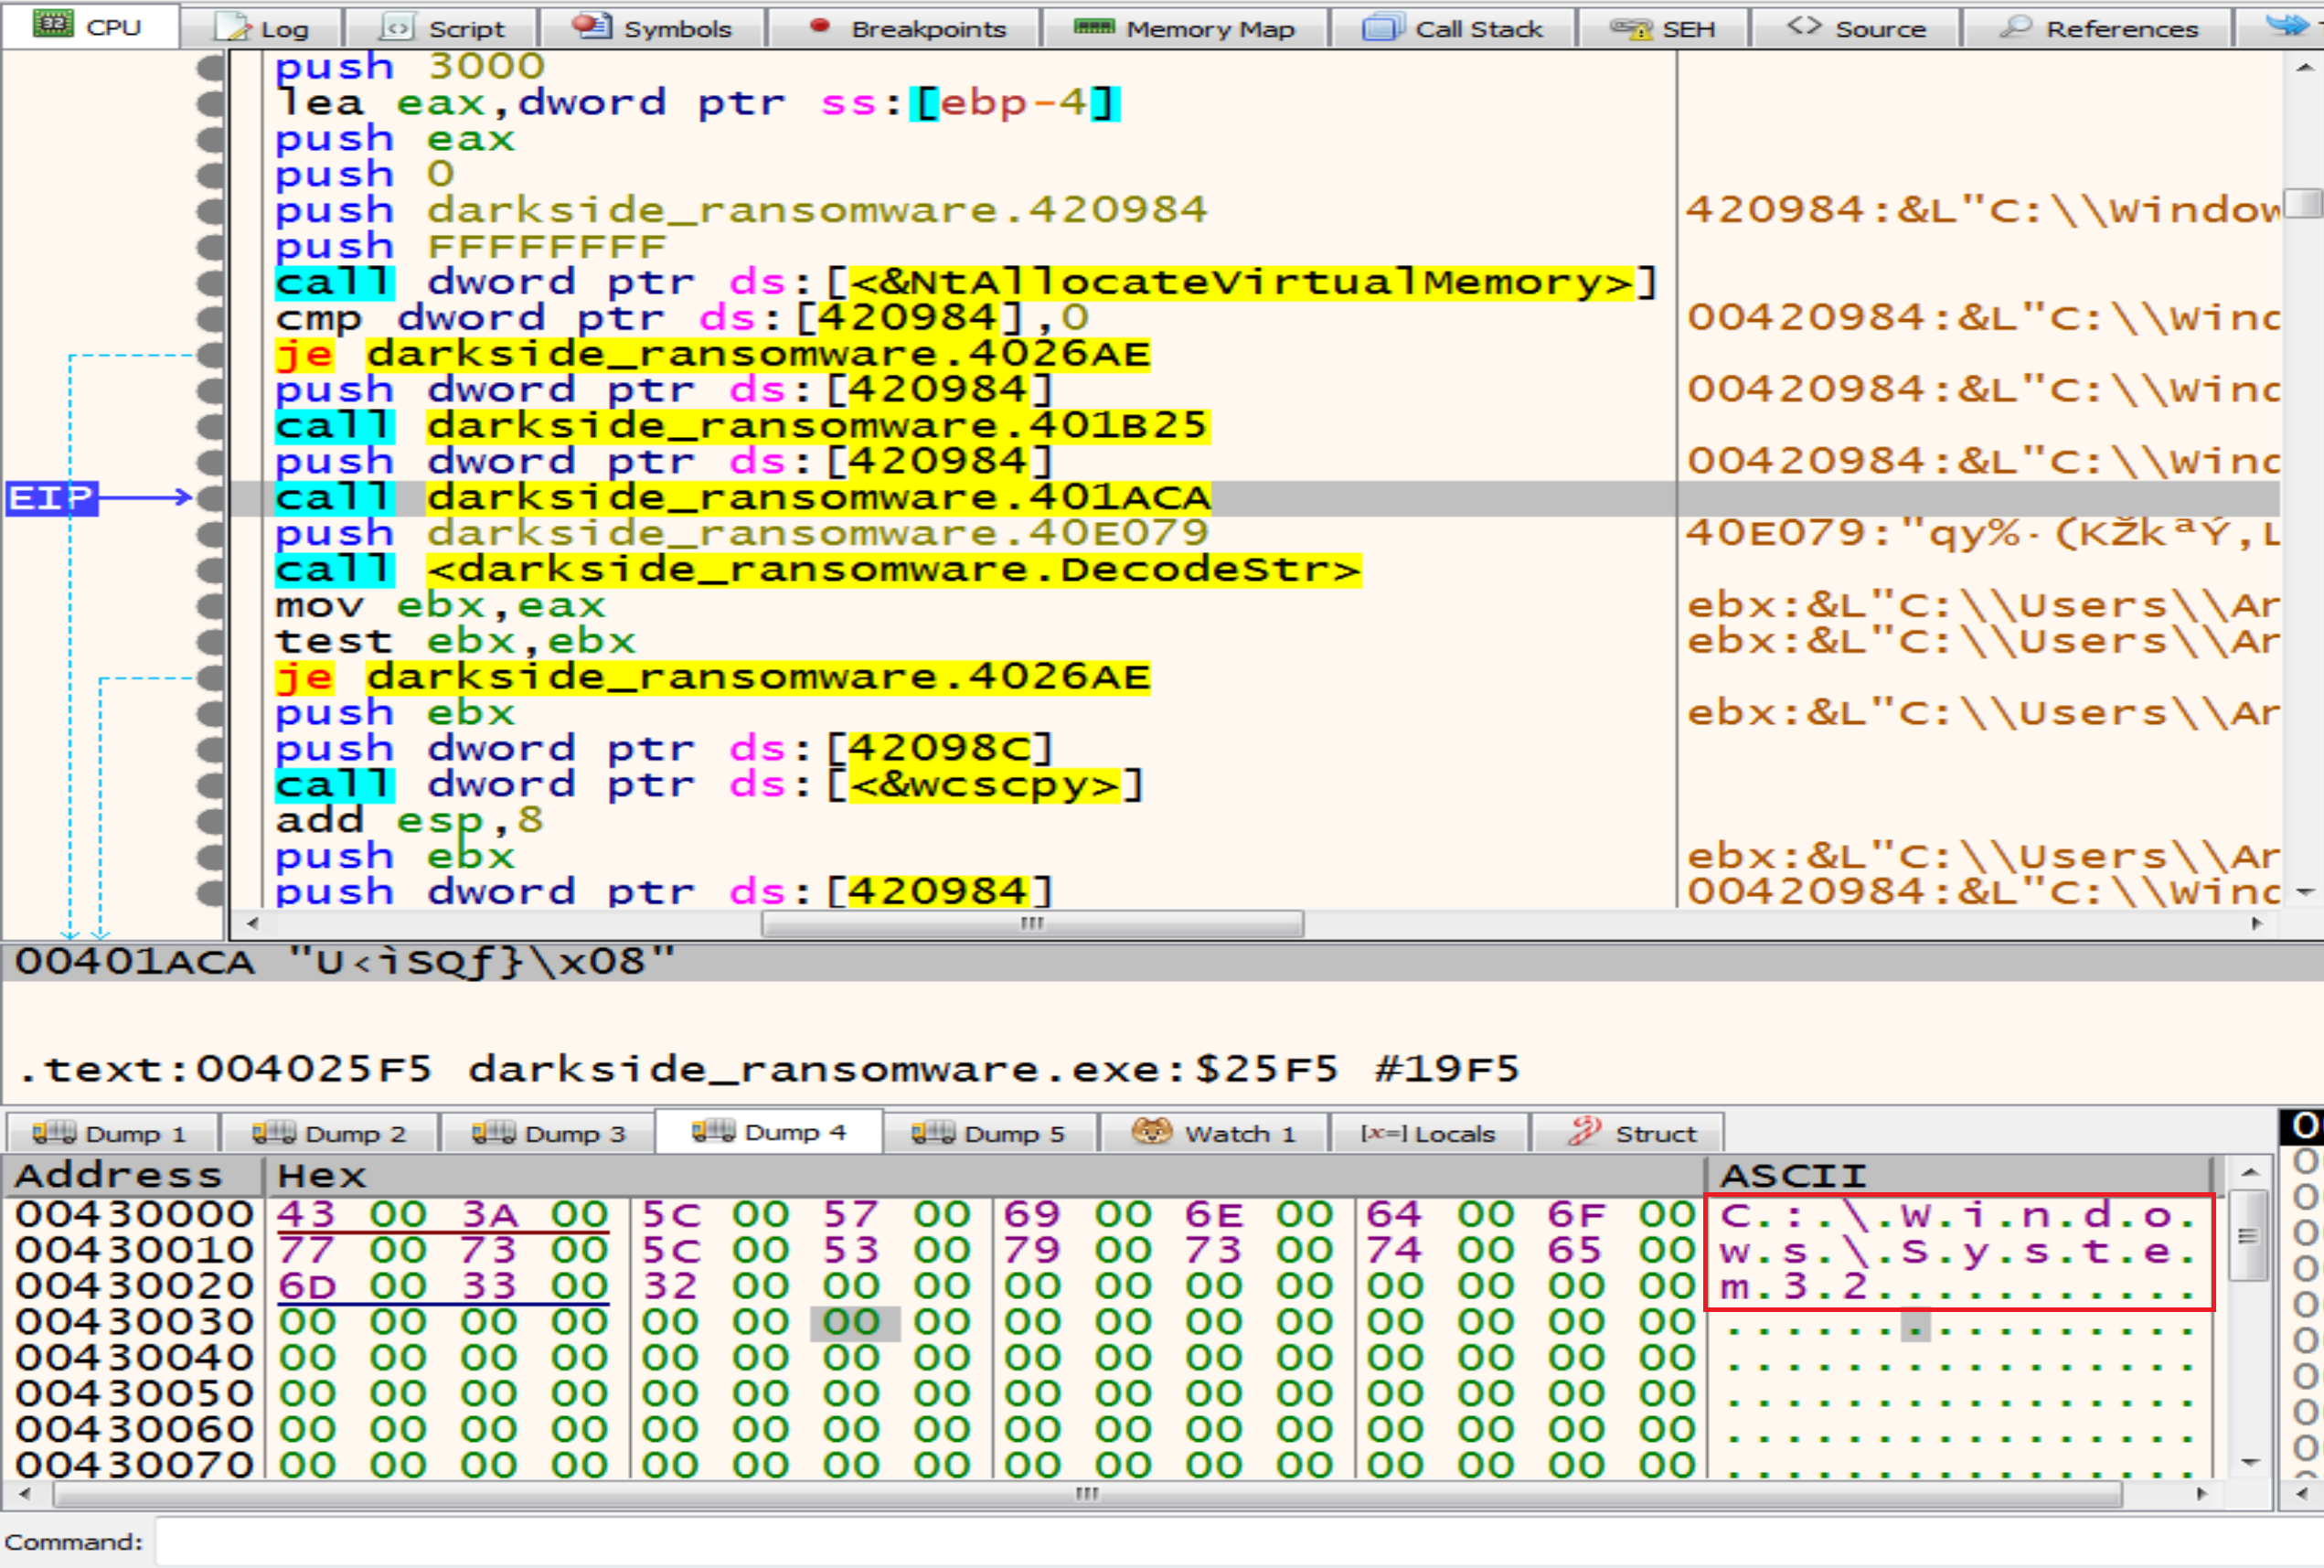Toggle breakpoint bullet at NtAllocateVirtualMemory call
The height and width of the screenshot is (1568, 2324).
211,283
